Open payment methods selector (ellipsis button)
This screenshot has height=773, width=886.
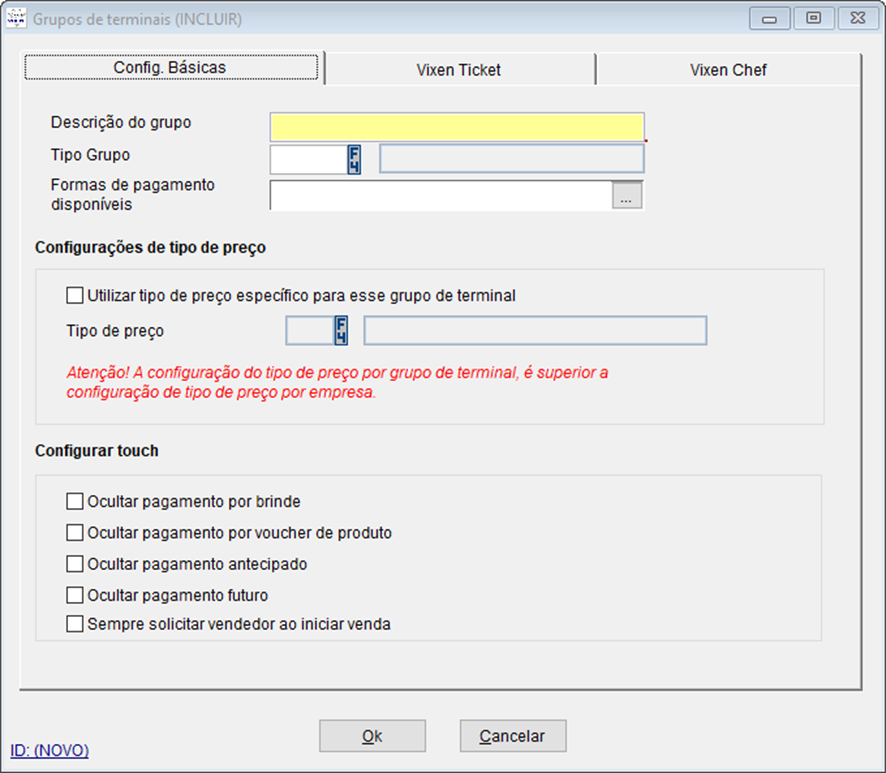(627, 196)
